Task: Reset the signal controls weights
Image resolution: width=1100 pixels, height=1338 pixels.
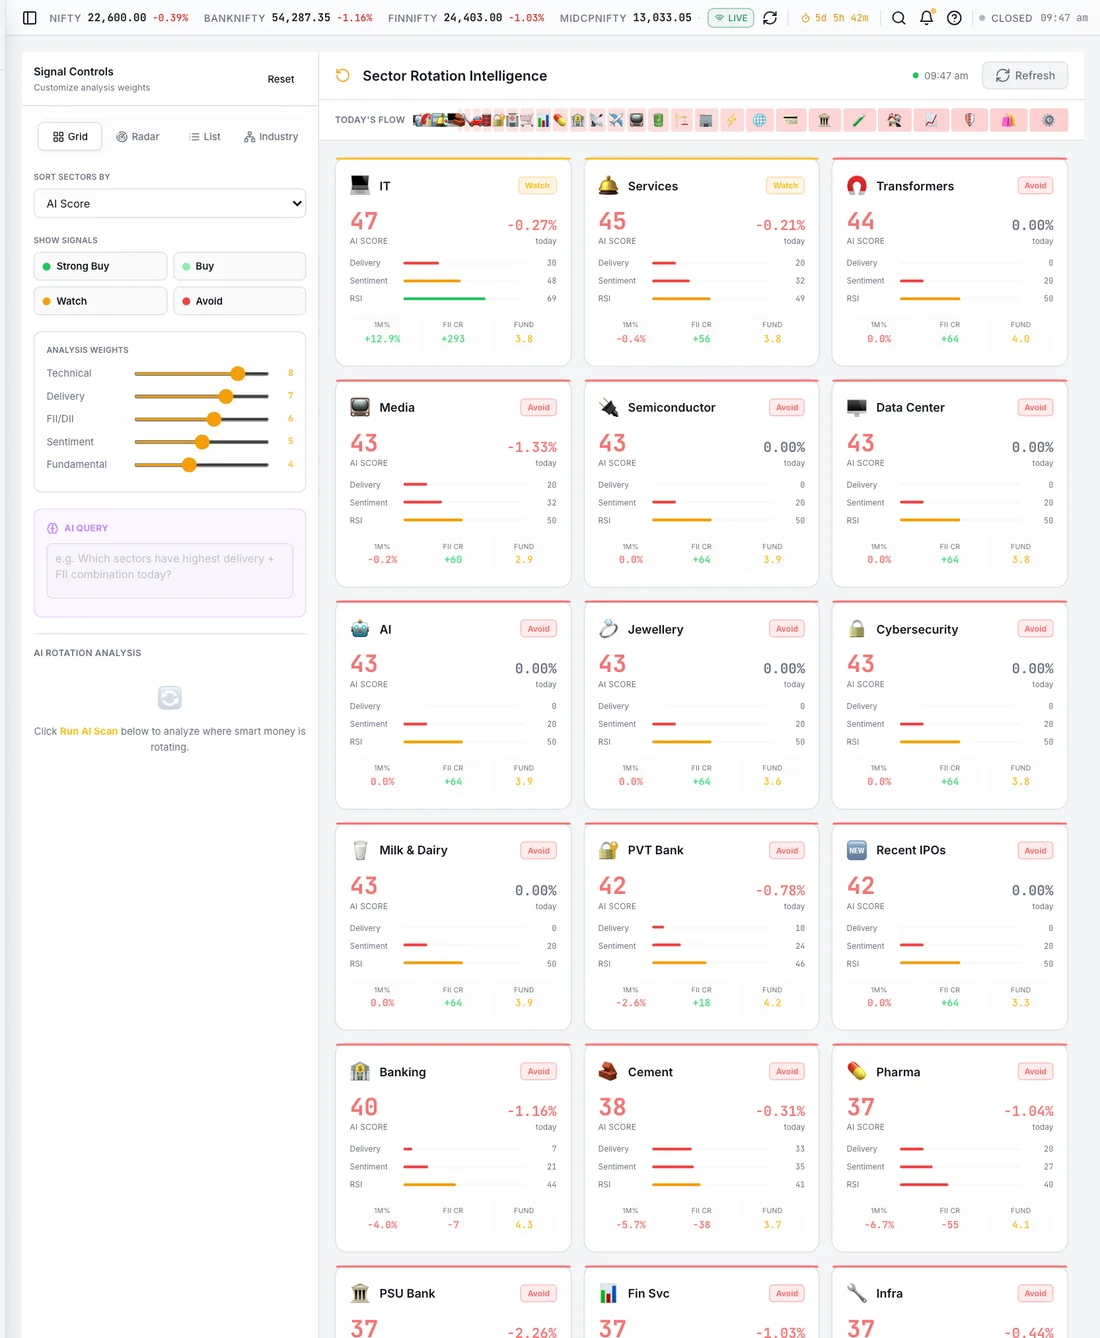Action: click(x=281, y=79)
